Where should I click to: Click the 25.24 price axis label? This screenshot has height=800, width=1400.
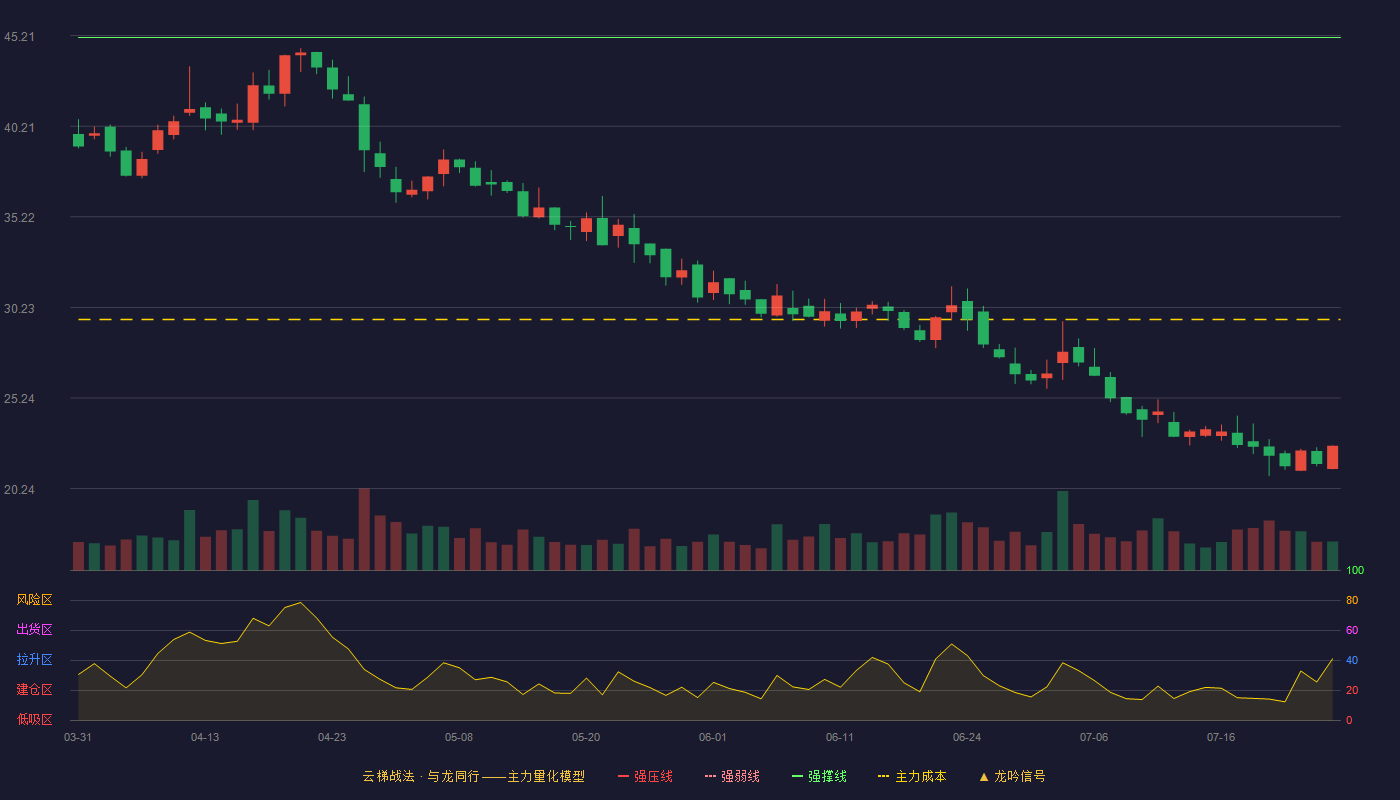point(19,398)
